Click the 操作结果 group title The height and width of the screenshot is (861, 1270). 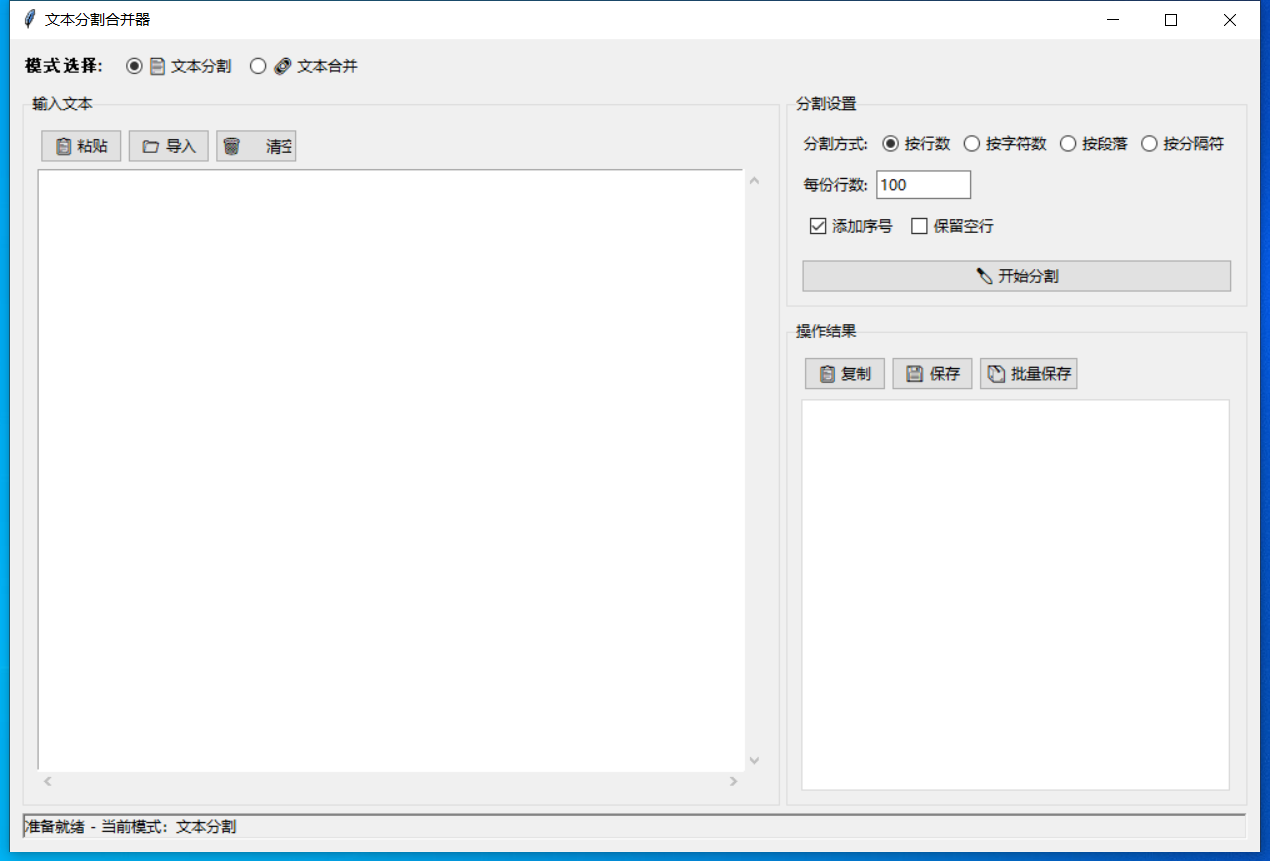click(x=826, y=332)
